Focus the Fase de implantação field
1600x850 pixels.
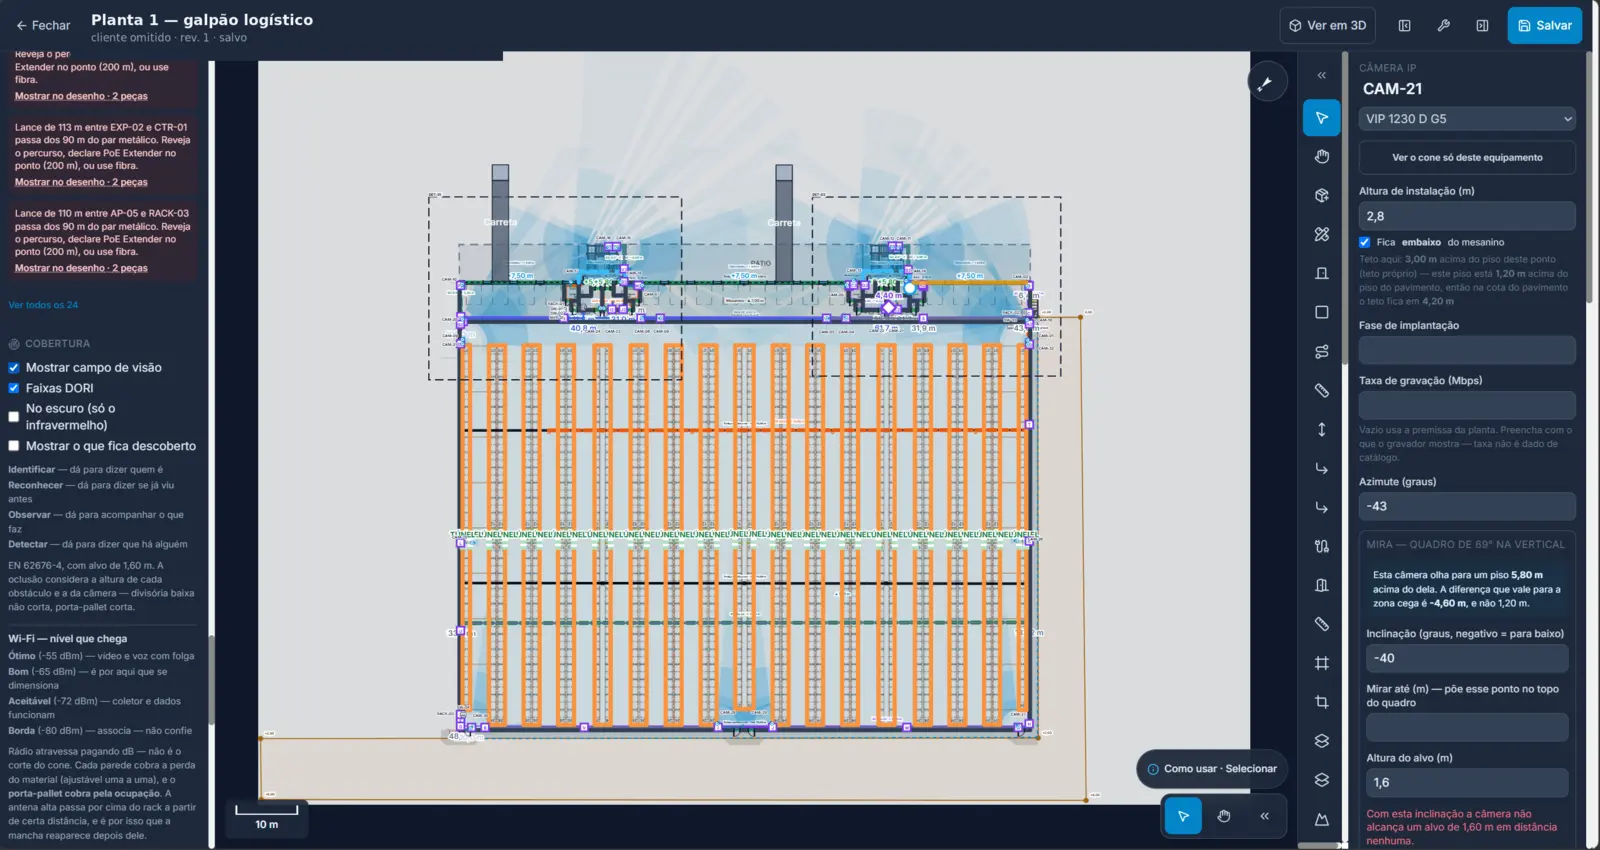click(1467, 350)
